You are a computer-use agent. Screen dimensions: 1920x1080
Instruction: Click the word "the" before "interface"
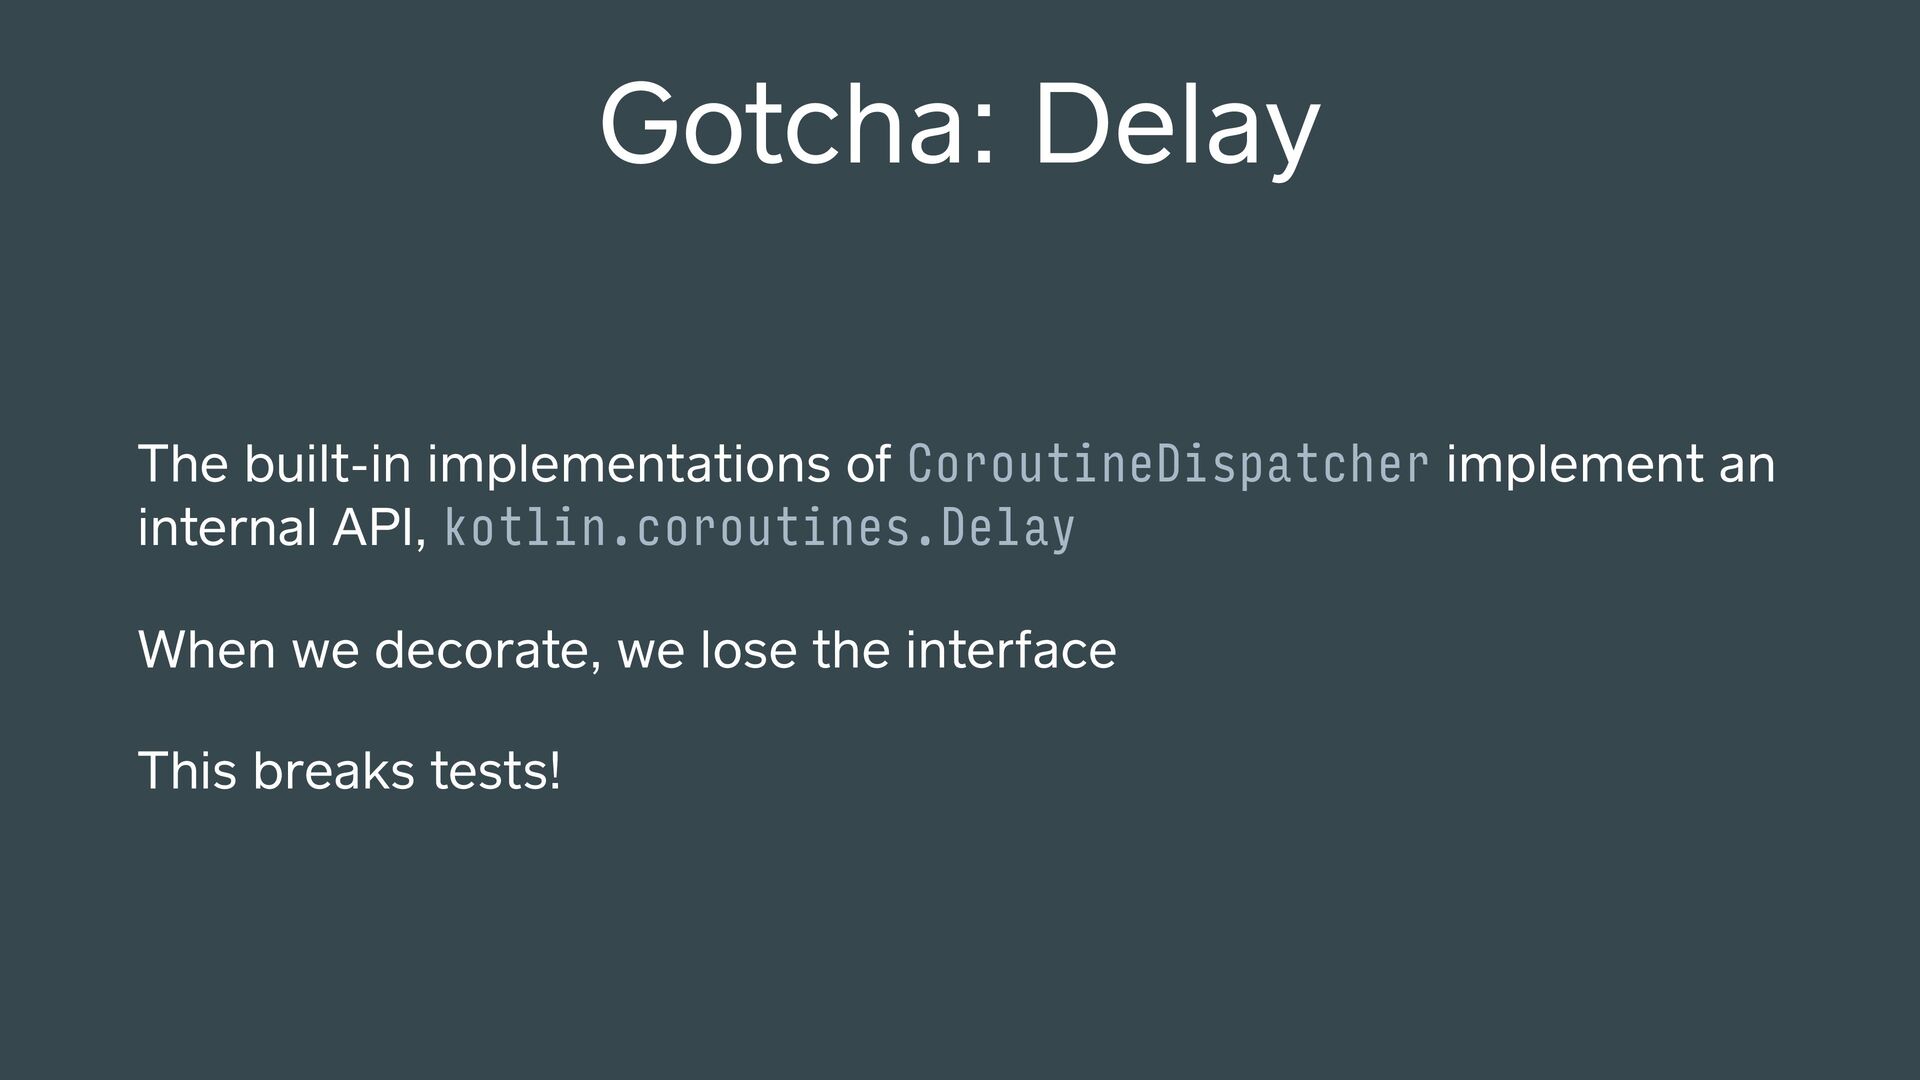click(850, 650)
